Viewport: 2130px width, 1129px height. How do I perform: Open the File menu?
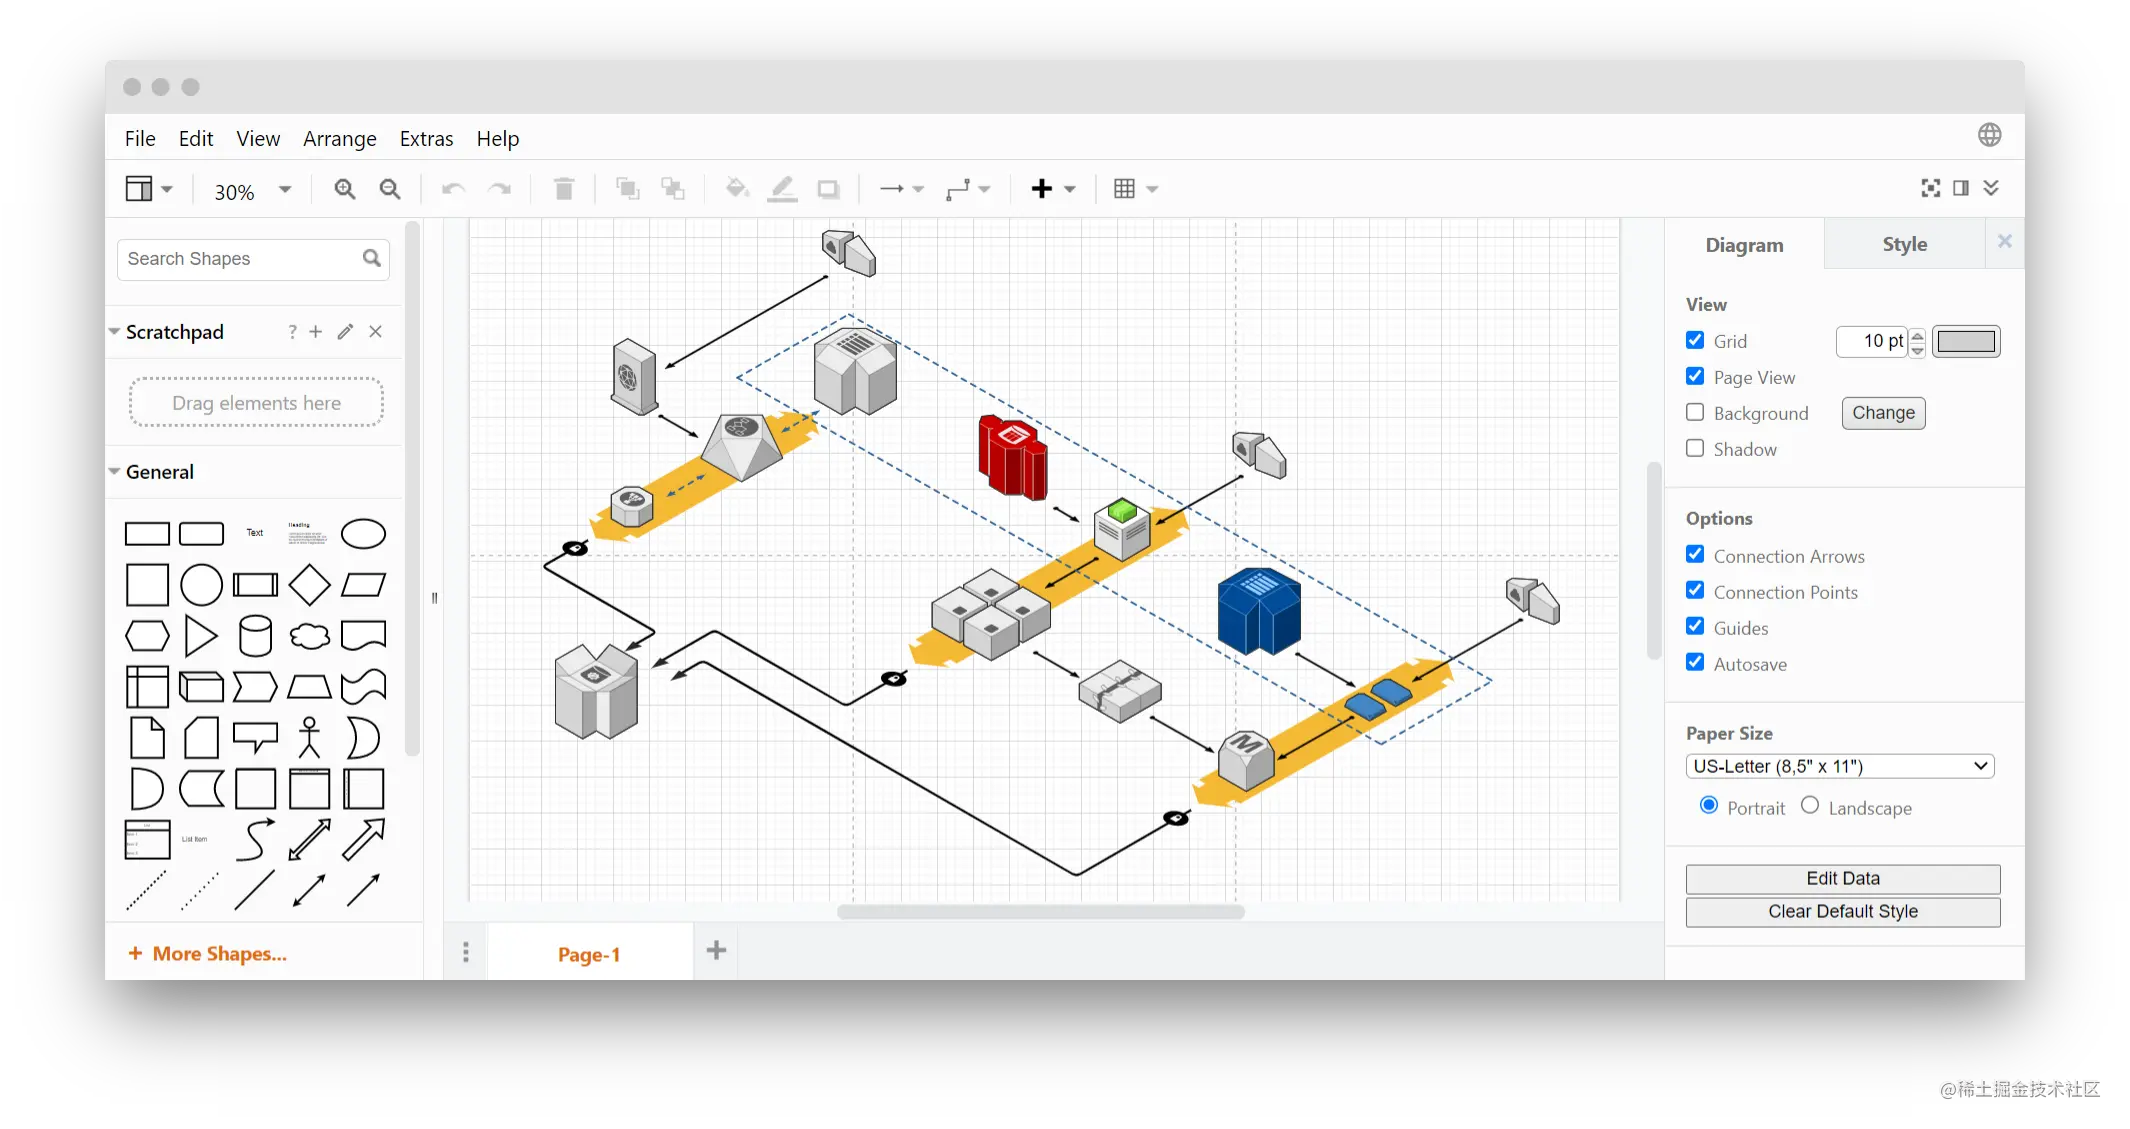[x=140, y=139]
